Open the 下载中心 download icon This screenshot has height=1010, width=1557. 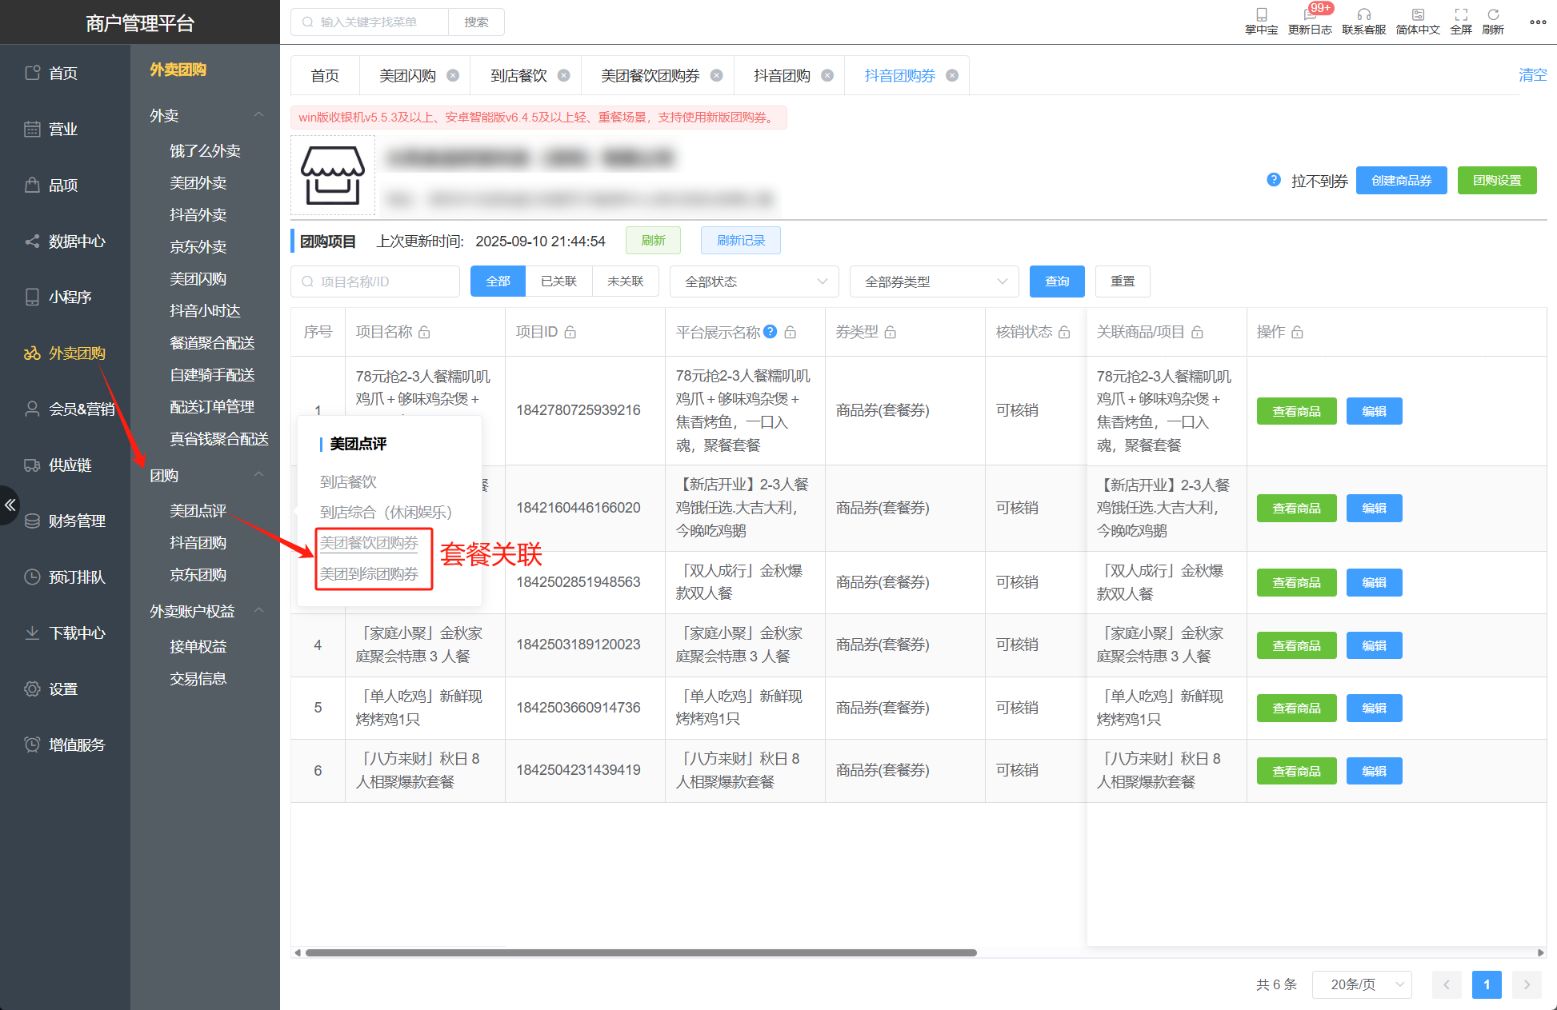point(32,633)
